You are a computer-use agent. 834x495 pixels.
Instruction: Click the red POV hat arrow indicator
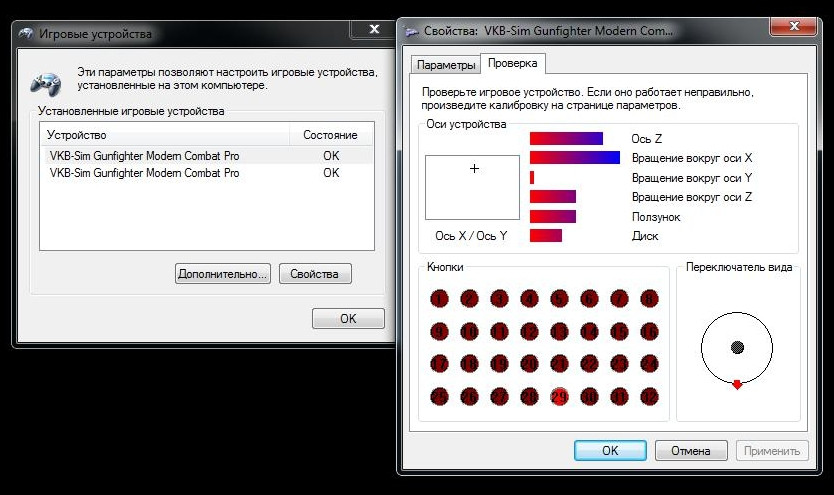737,384
